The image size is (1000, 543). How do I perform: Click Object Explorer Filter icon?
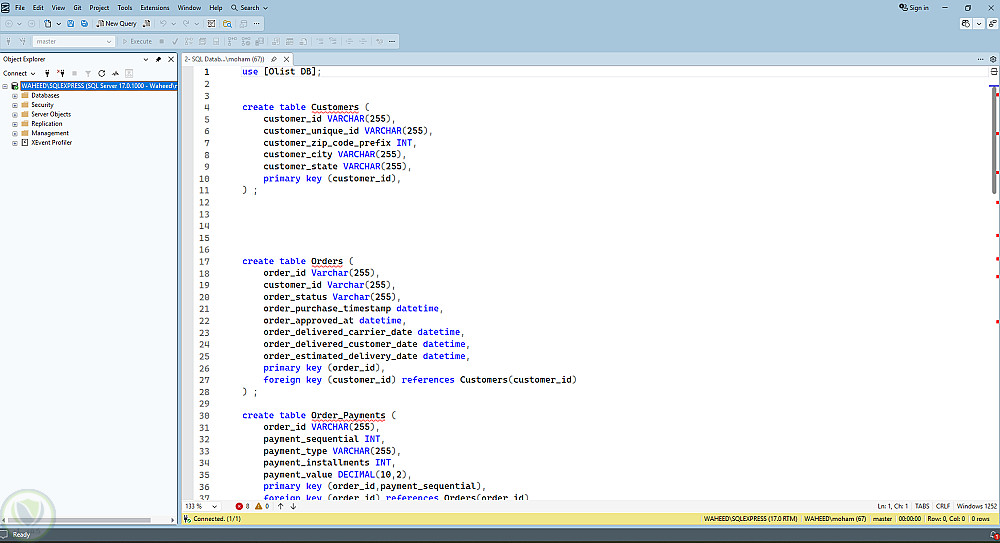coord(88,73)
